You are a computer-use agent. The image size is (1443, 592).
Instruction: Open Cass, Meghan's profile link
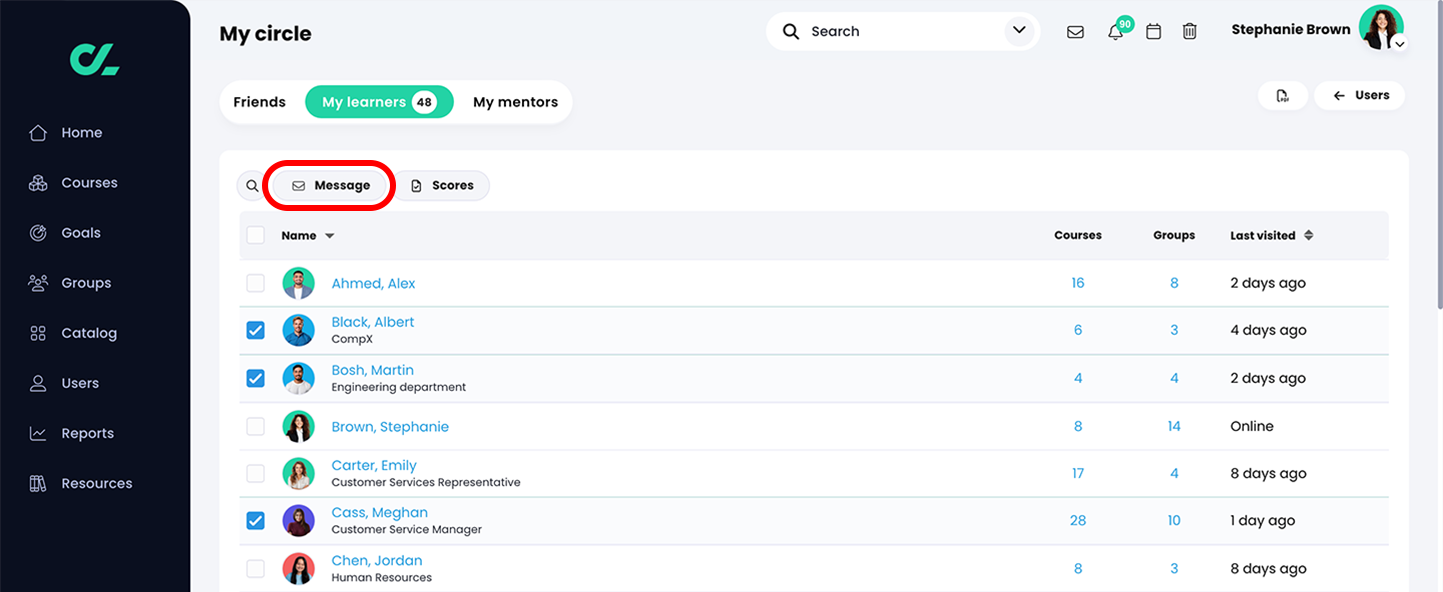[379, 511]
